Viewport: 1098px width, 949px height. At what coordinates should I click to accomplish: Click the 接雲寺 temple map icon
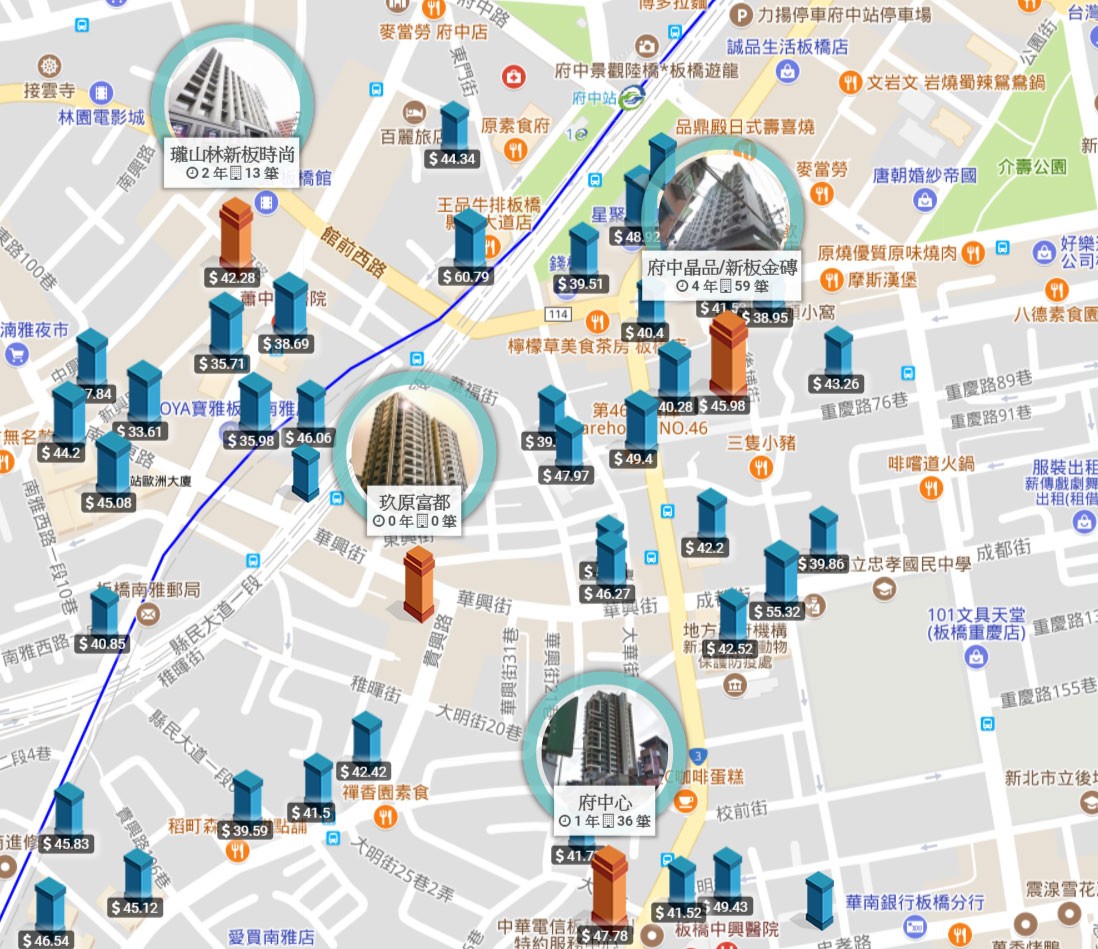click(x=49, y=67)
